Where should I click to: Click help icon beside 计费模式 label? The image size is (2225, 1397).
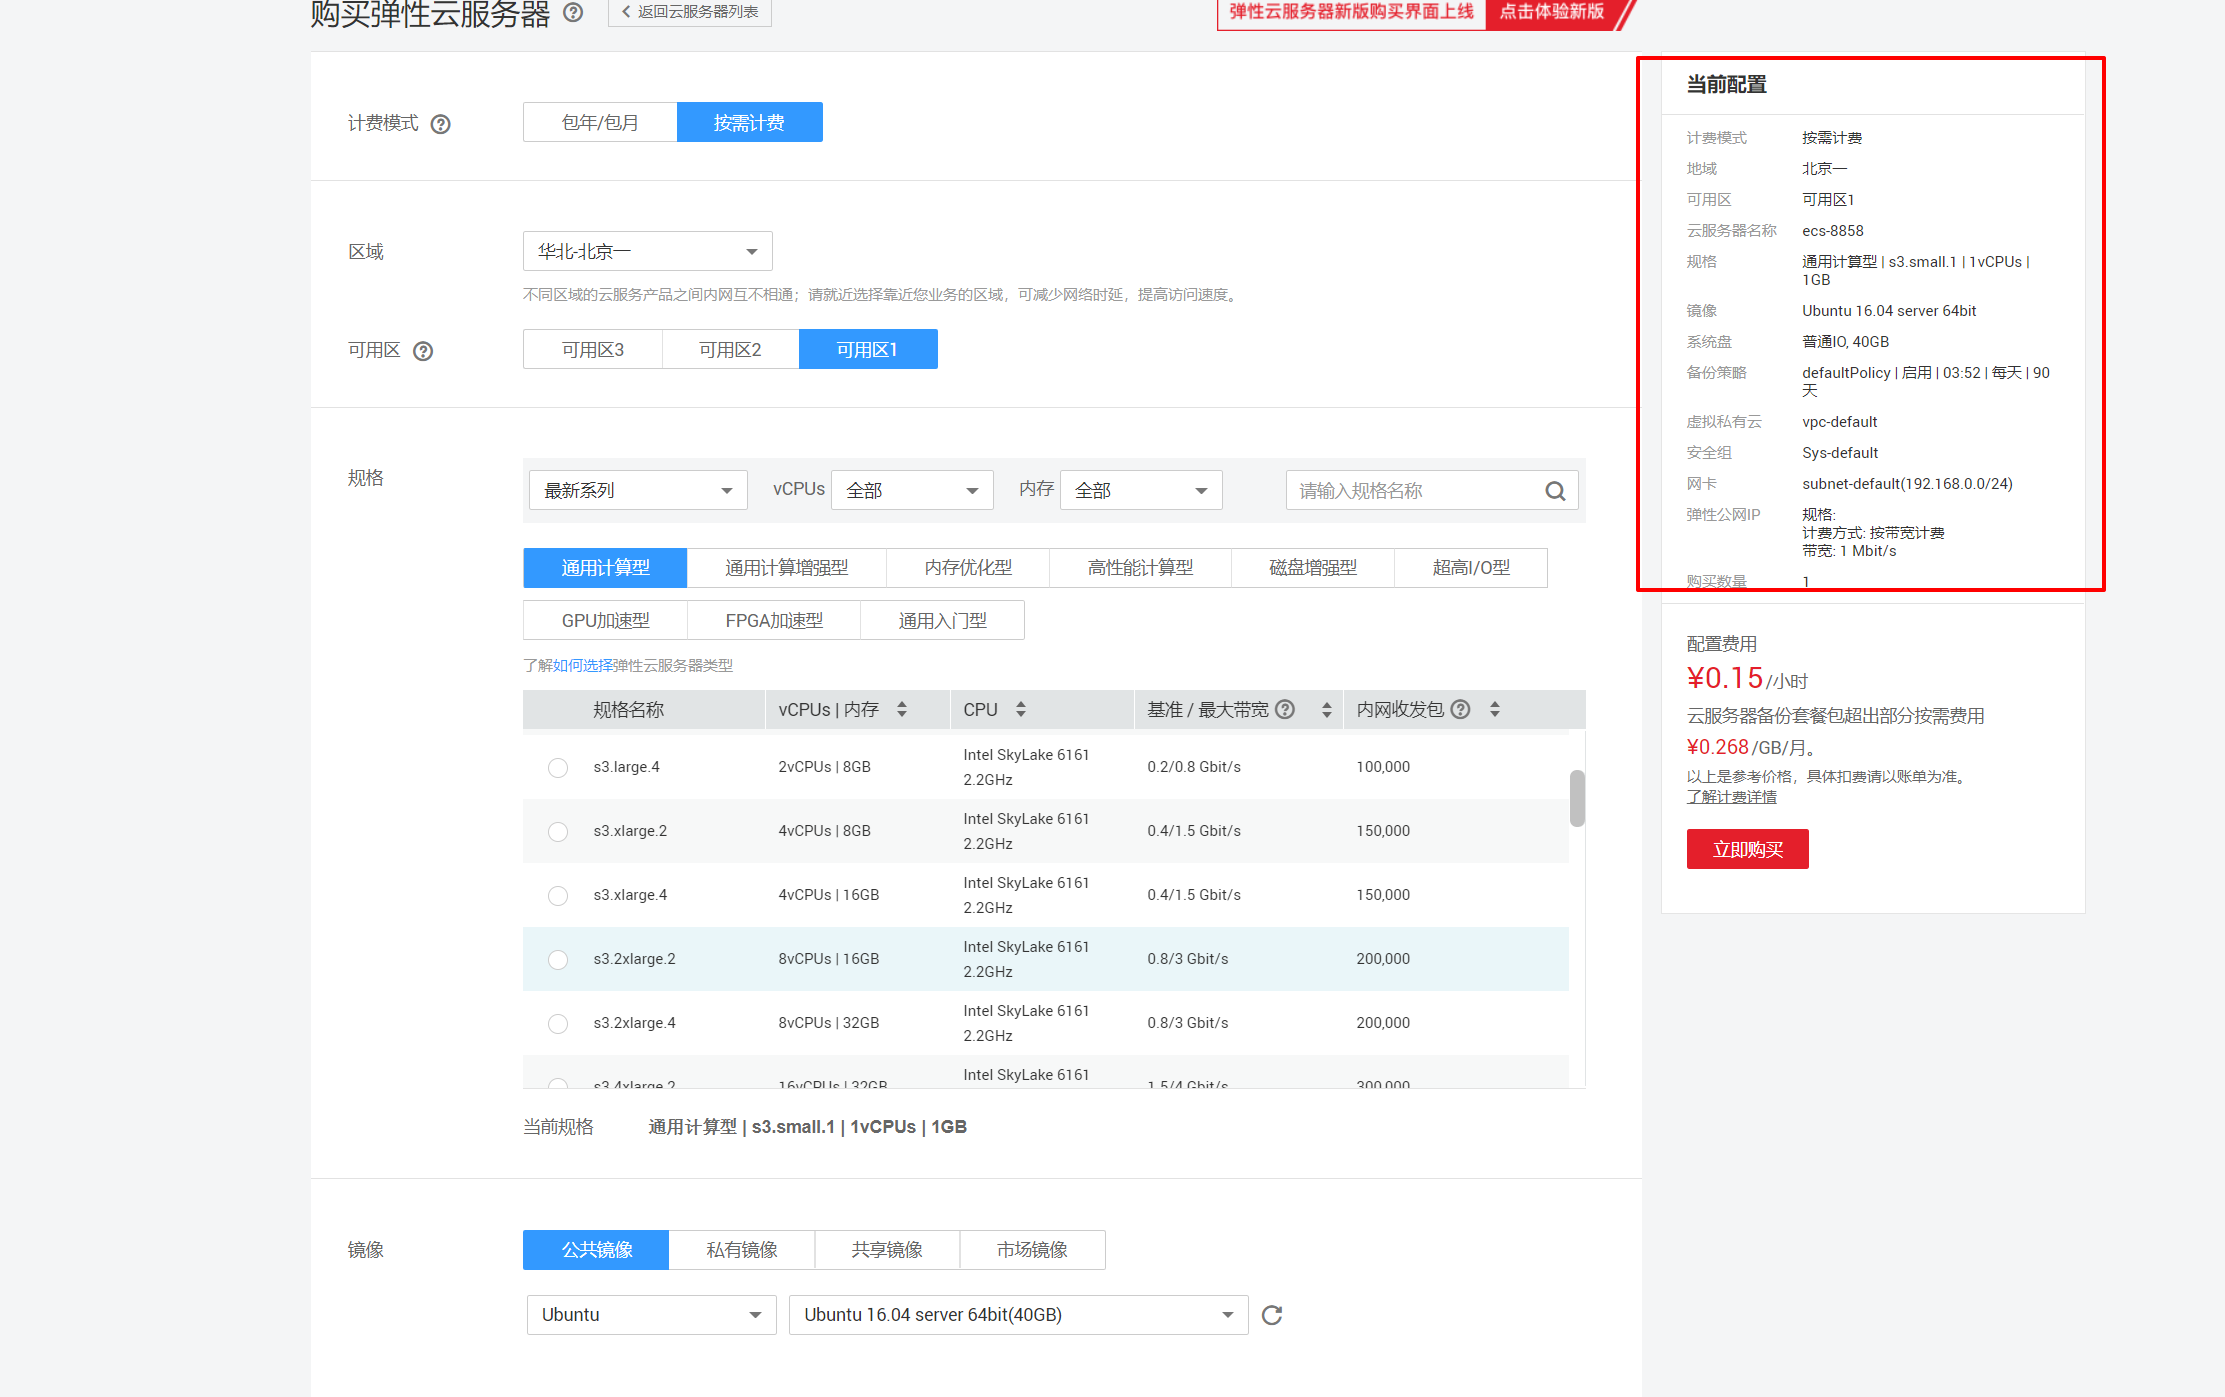coord(440,124)
